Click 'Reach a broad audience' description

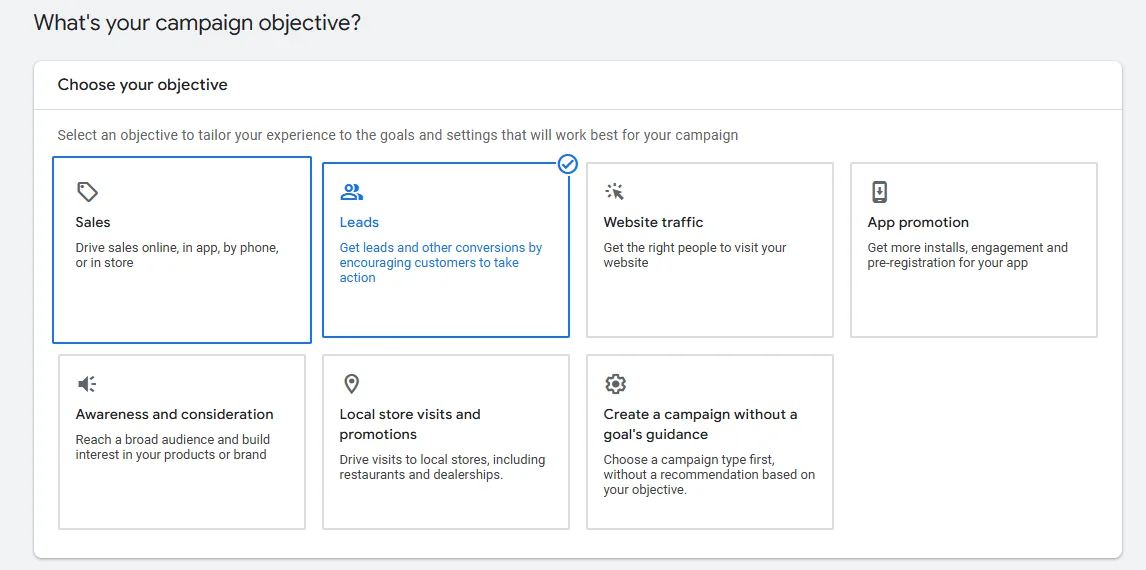click(173, 447)
